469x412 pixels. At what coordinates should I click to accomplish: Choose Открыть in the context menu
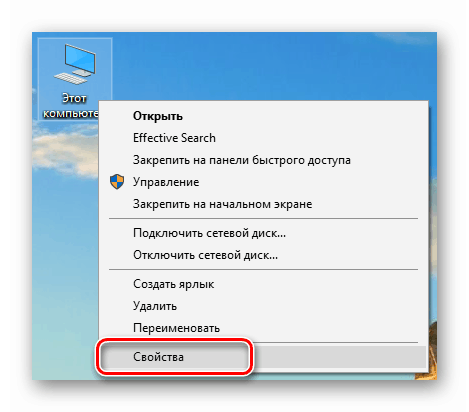pyautogui.click(x=158, y=116)
